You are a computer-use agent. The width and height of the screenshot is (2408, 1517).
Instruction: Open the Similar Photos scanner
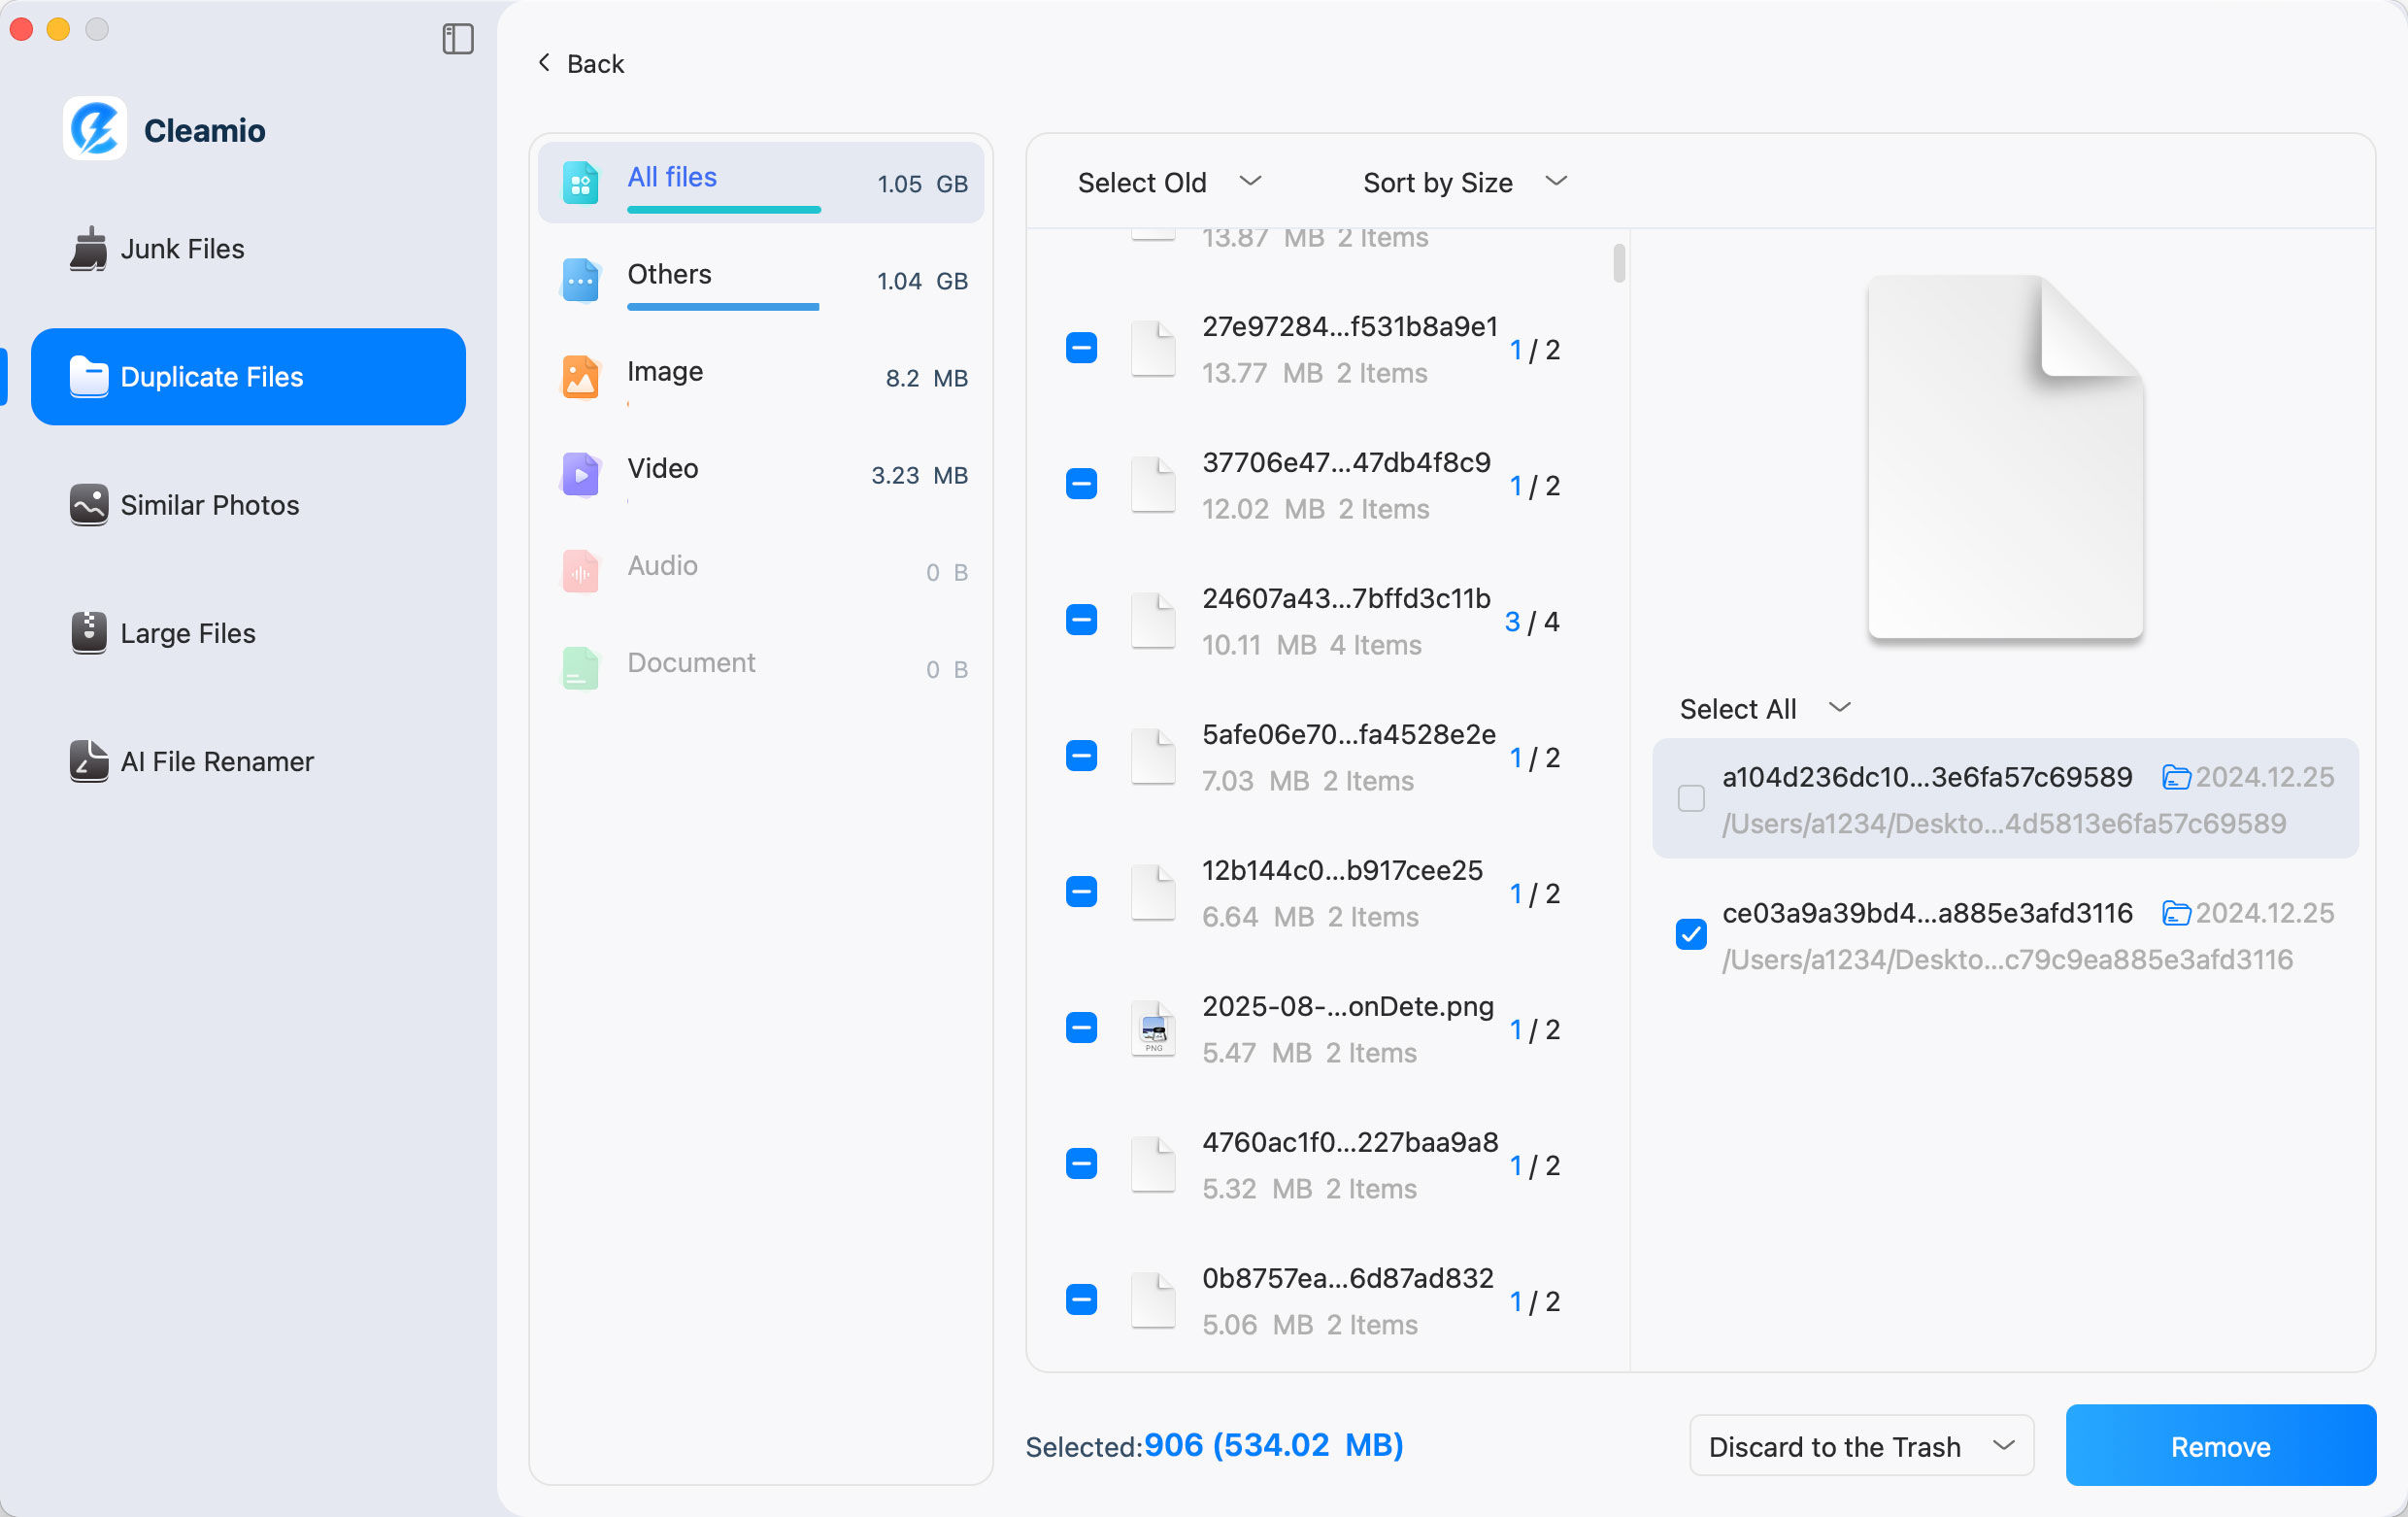tap(209, 505)
